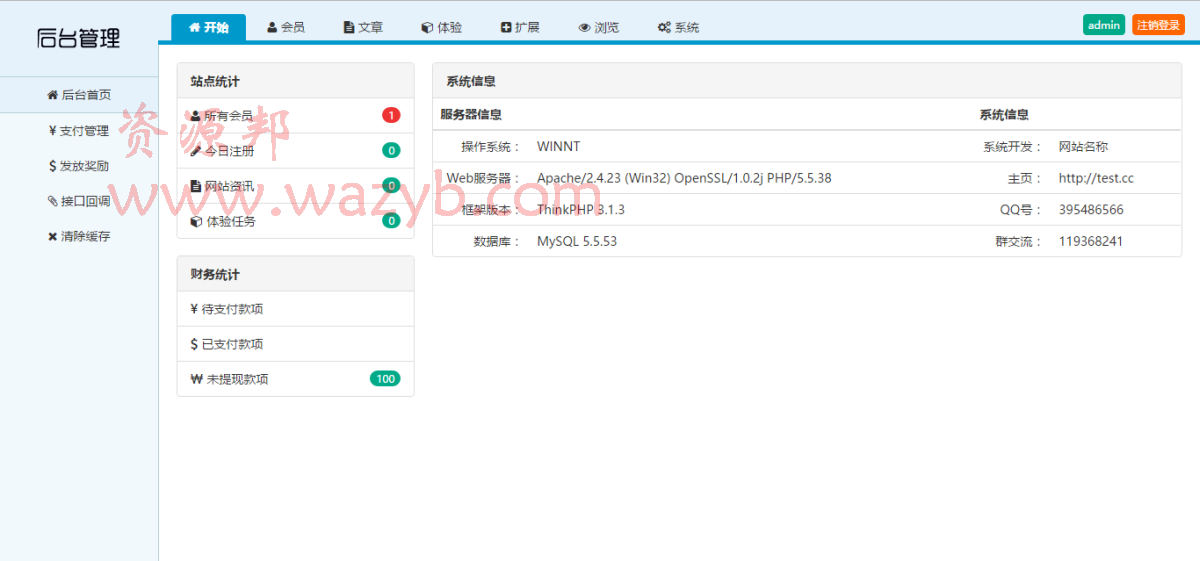
Task: Click the green 100 badge
Action: pyautogui.click(x=385, y=379)
